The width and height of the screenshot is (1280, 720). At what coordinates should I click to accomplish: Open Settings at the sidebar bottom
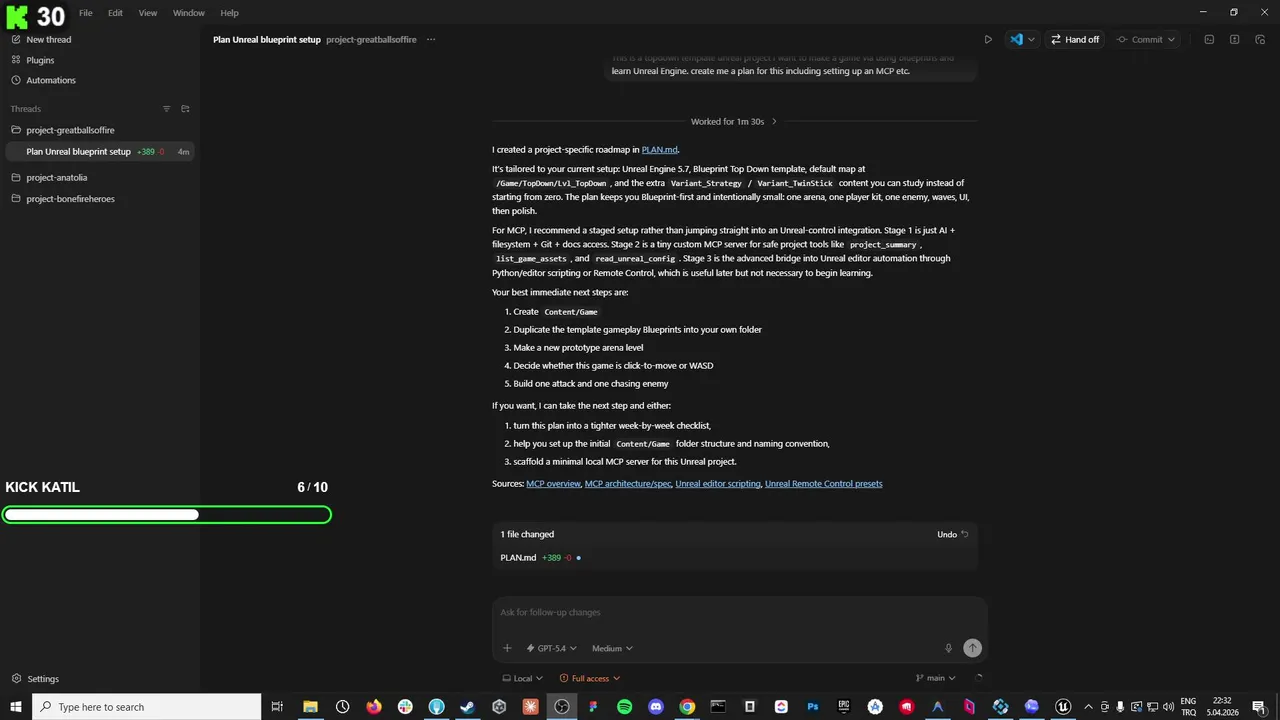(35, 679)
